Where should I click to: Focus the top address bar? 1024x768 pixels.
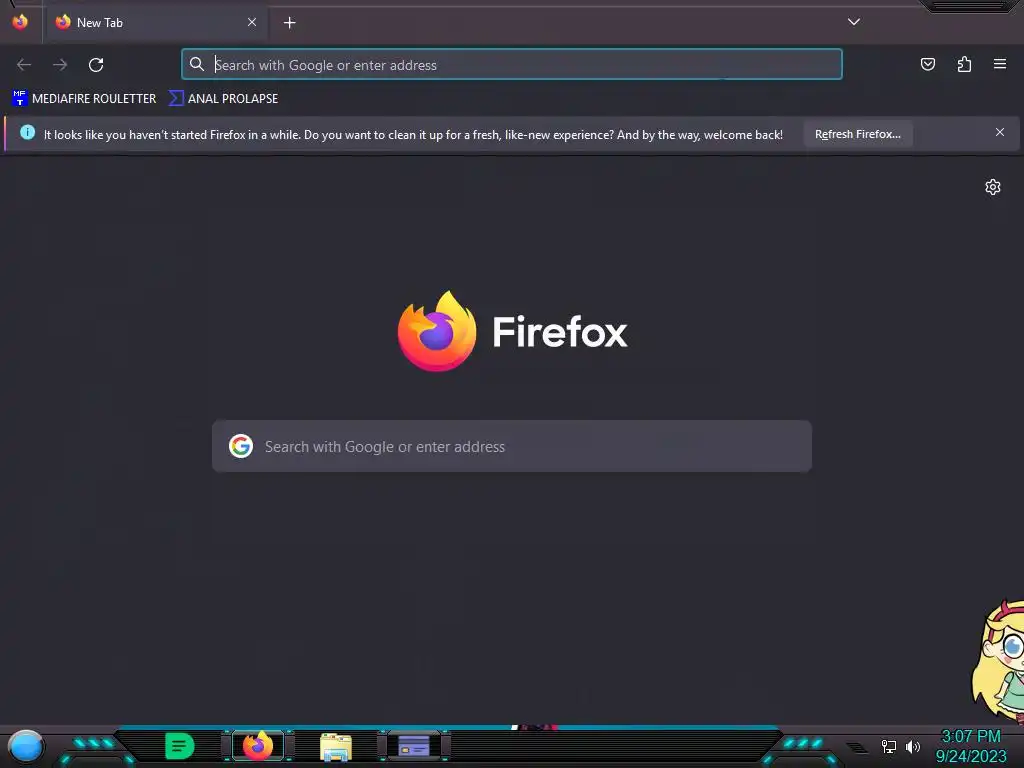pos(511,64)
